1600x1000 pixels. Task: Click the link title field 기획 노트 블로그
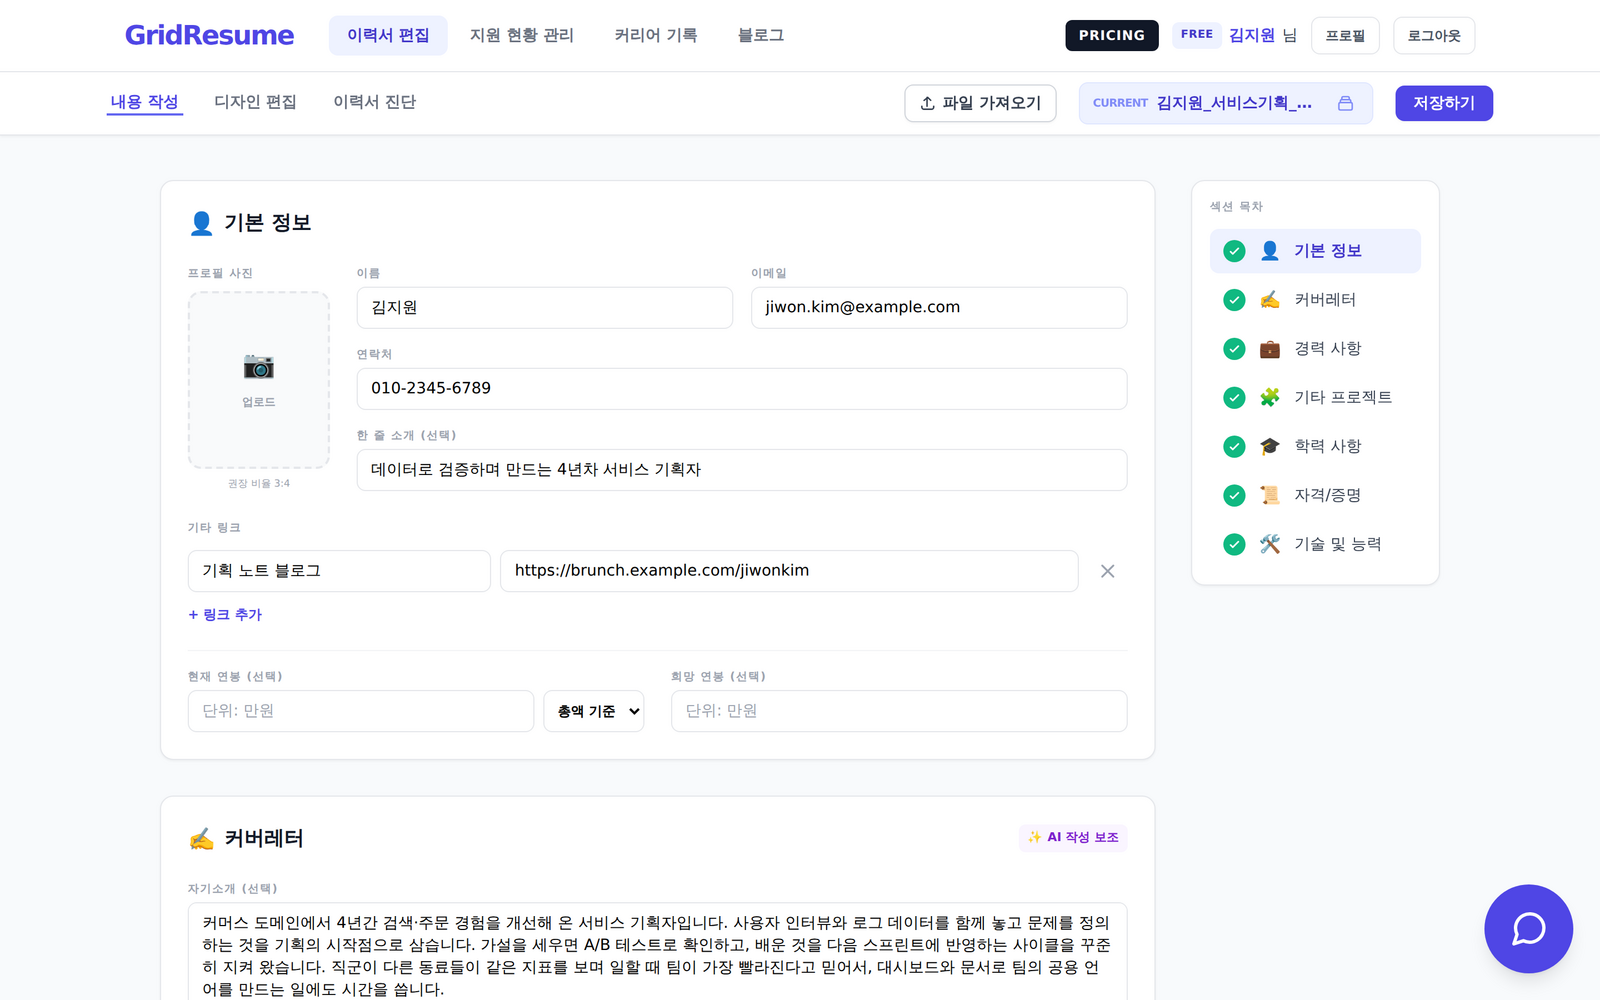click(x=339, y=571)
